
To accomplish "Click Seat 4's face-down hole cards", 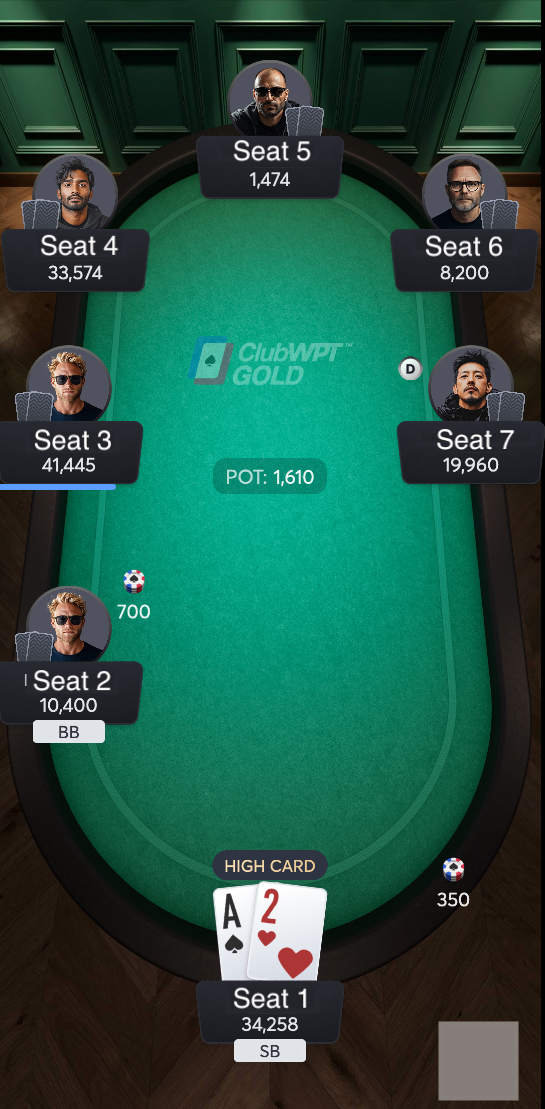I will pos(40,214).
